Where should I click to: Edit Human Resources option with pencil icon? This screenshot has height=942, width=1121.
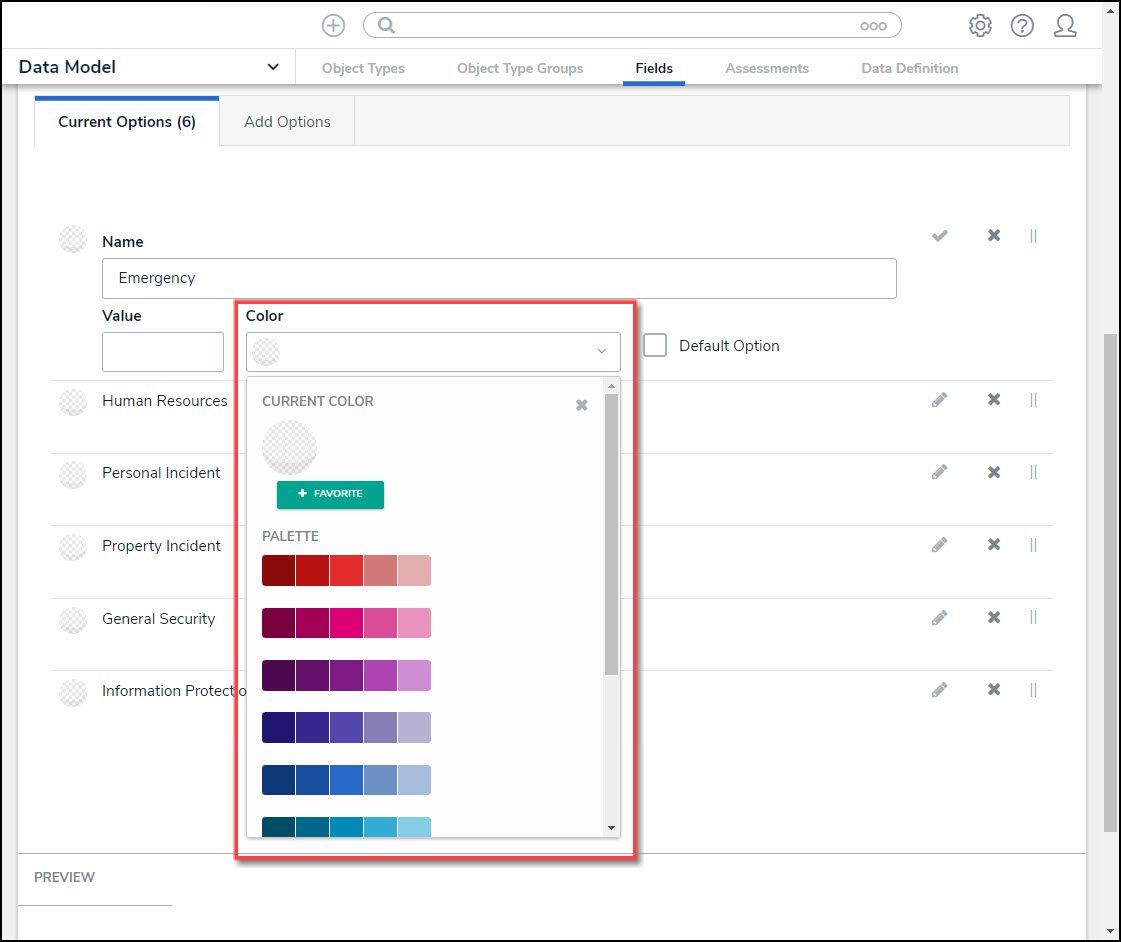(939, 400)
